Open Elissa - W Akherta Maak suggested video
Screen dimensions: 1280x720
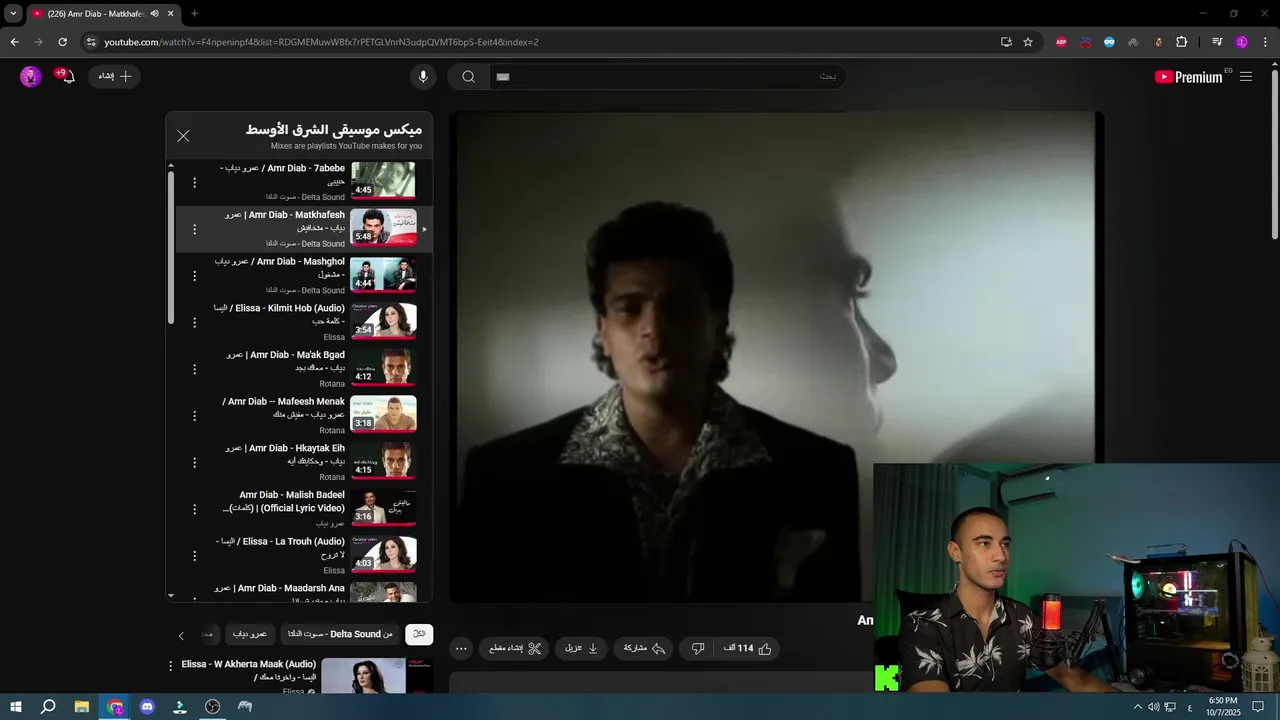tap(363, 676)
